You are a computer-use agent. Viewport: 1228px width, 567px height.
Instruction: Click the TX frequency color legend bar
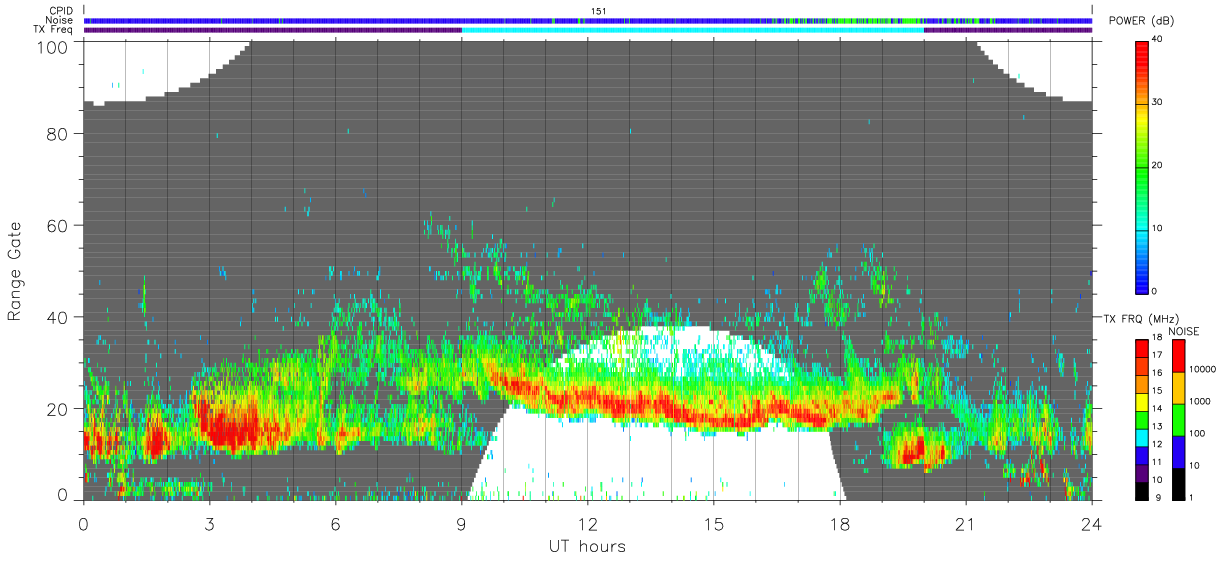pos(1142,420)
